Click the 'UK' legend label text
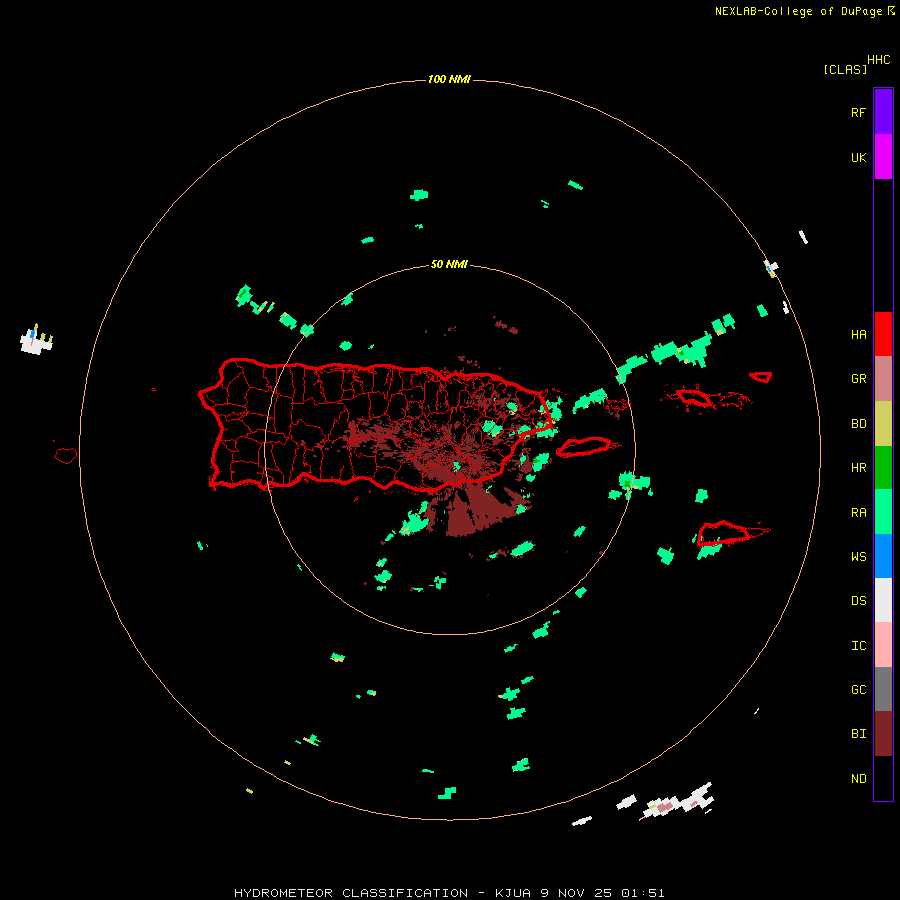 (858, 157)
